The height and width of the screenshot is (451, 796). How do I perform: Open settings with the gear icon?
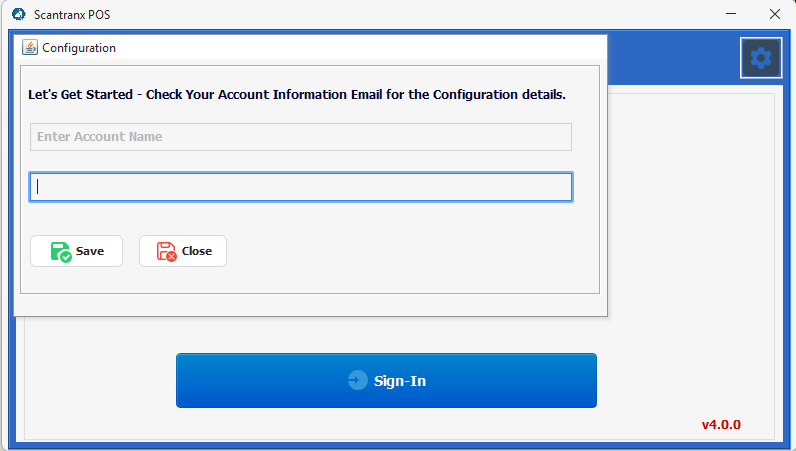tap(760, 58)
